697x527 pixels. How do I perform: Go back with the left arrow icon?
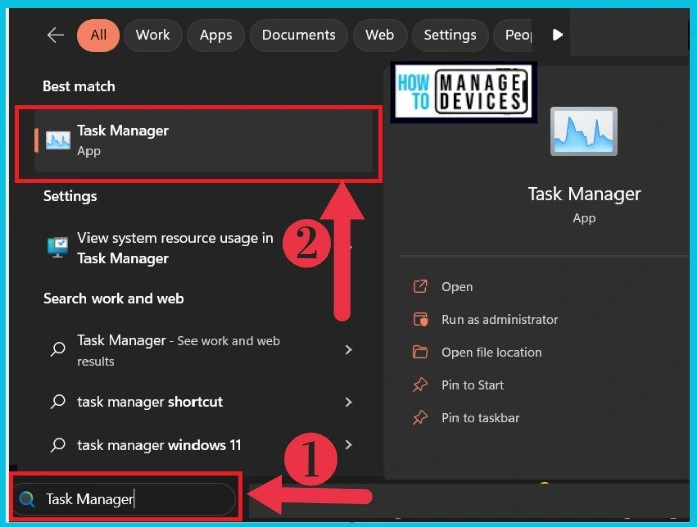56,35
